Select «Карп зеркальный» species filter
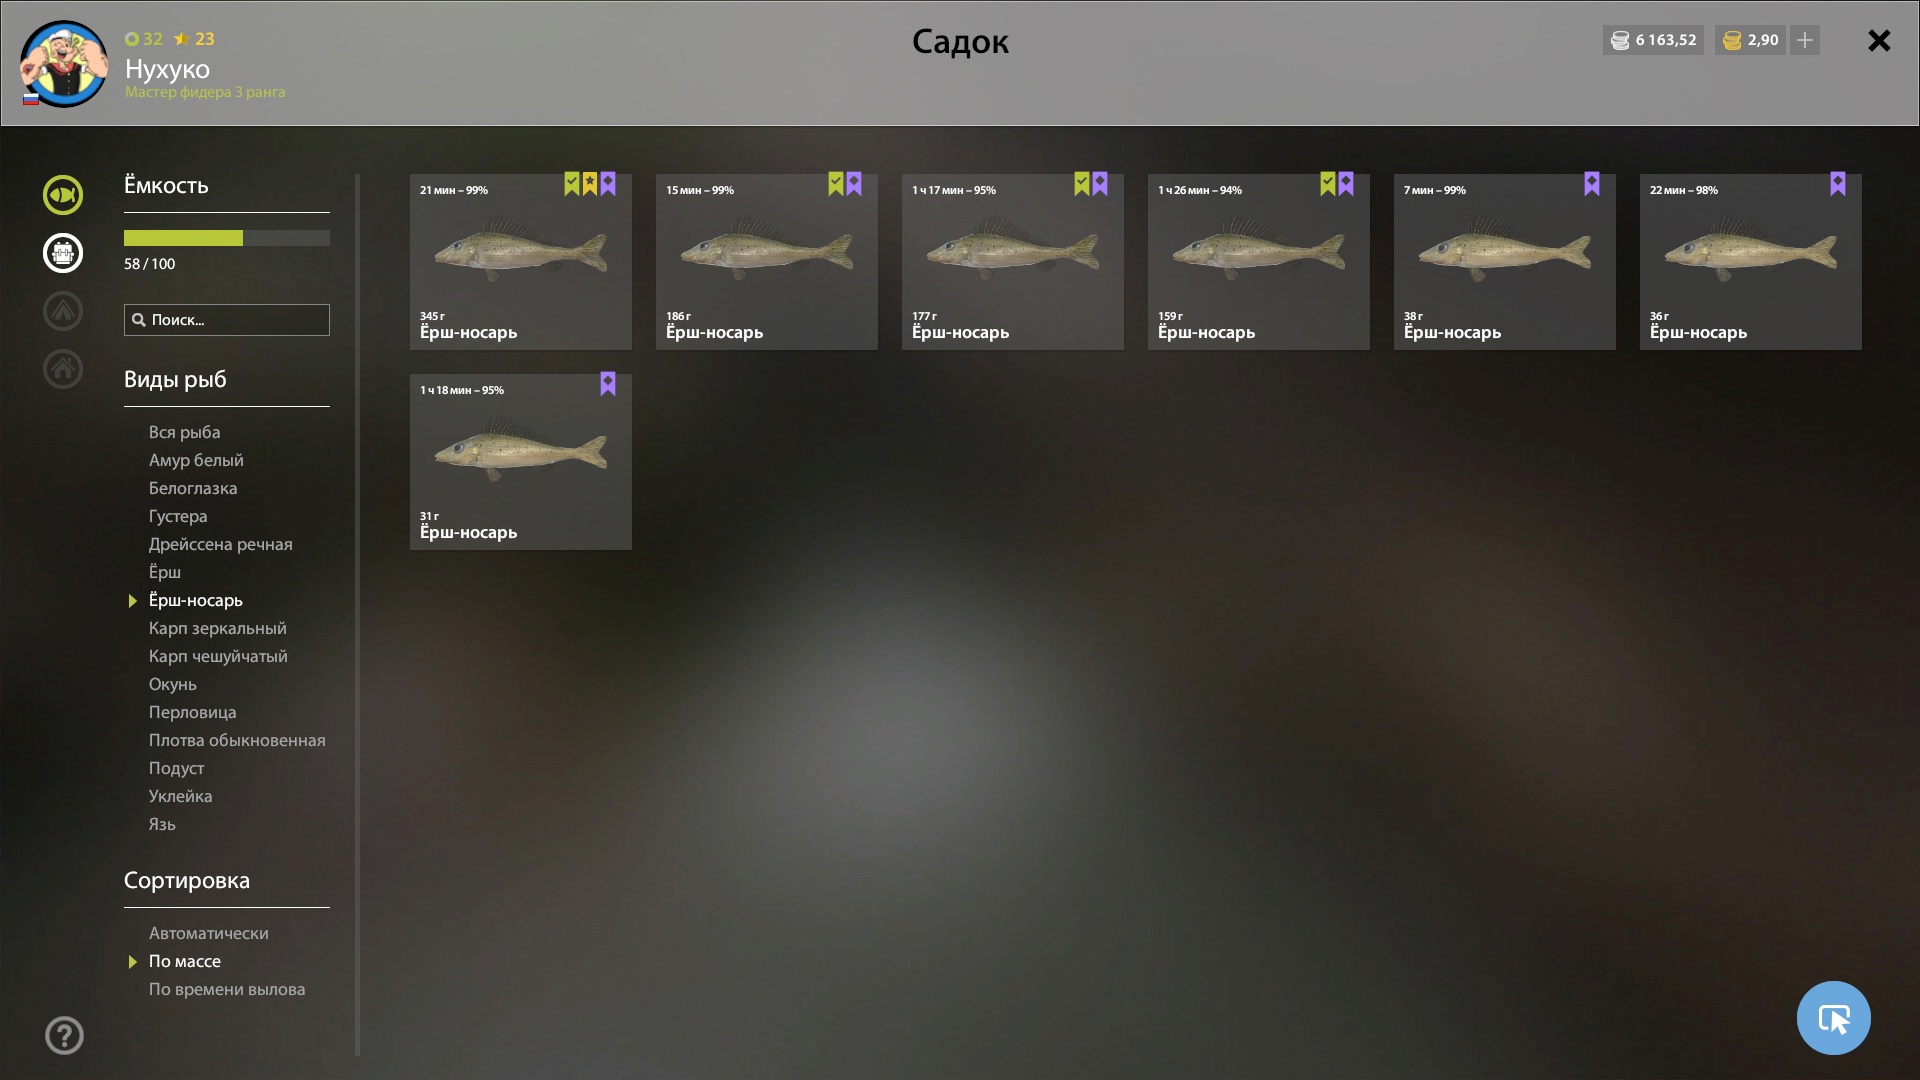 coord(218,628)
